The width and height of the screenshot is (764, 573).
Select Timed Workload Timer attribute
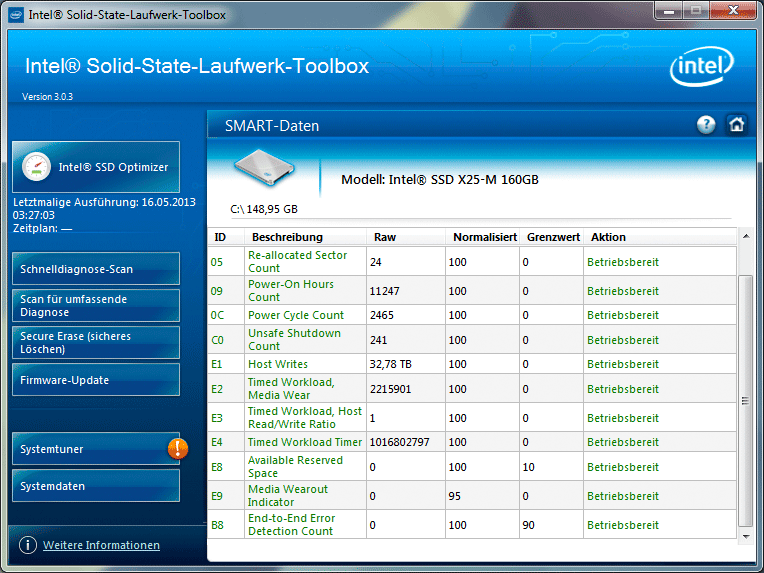(305, 442)
